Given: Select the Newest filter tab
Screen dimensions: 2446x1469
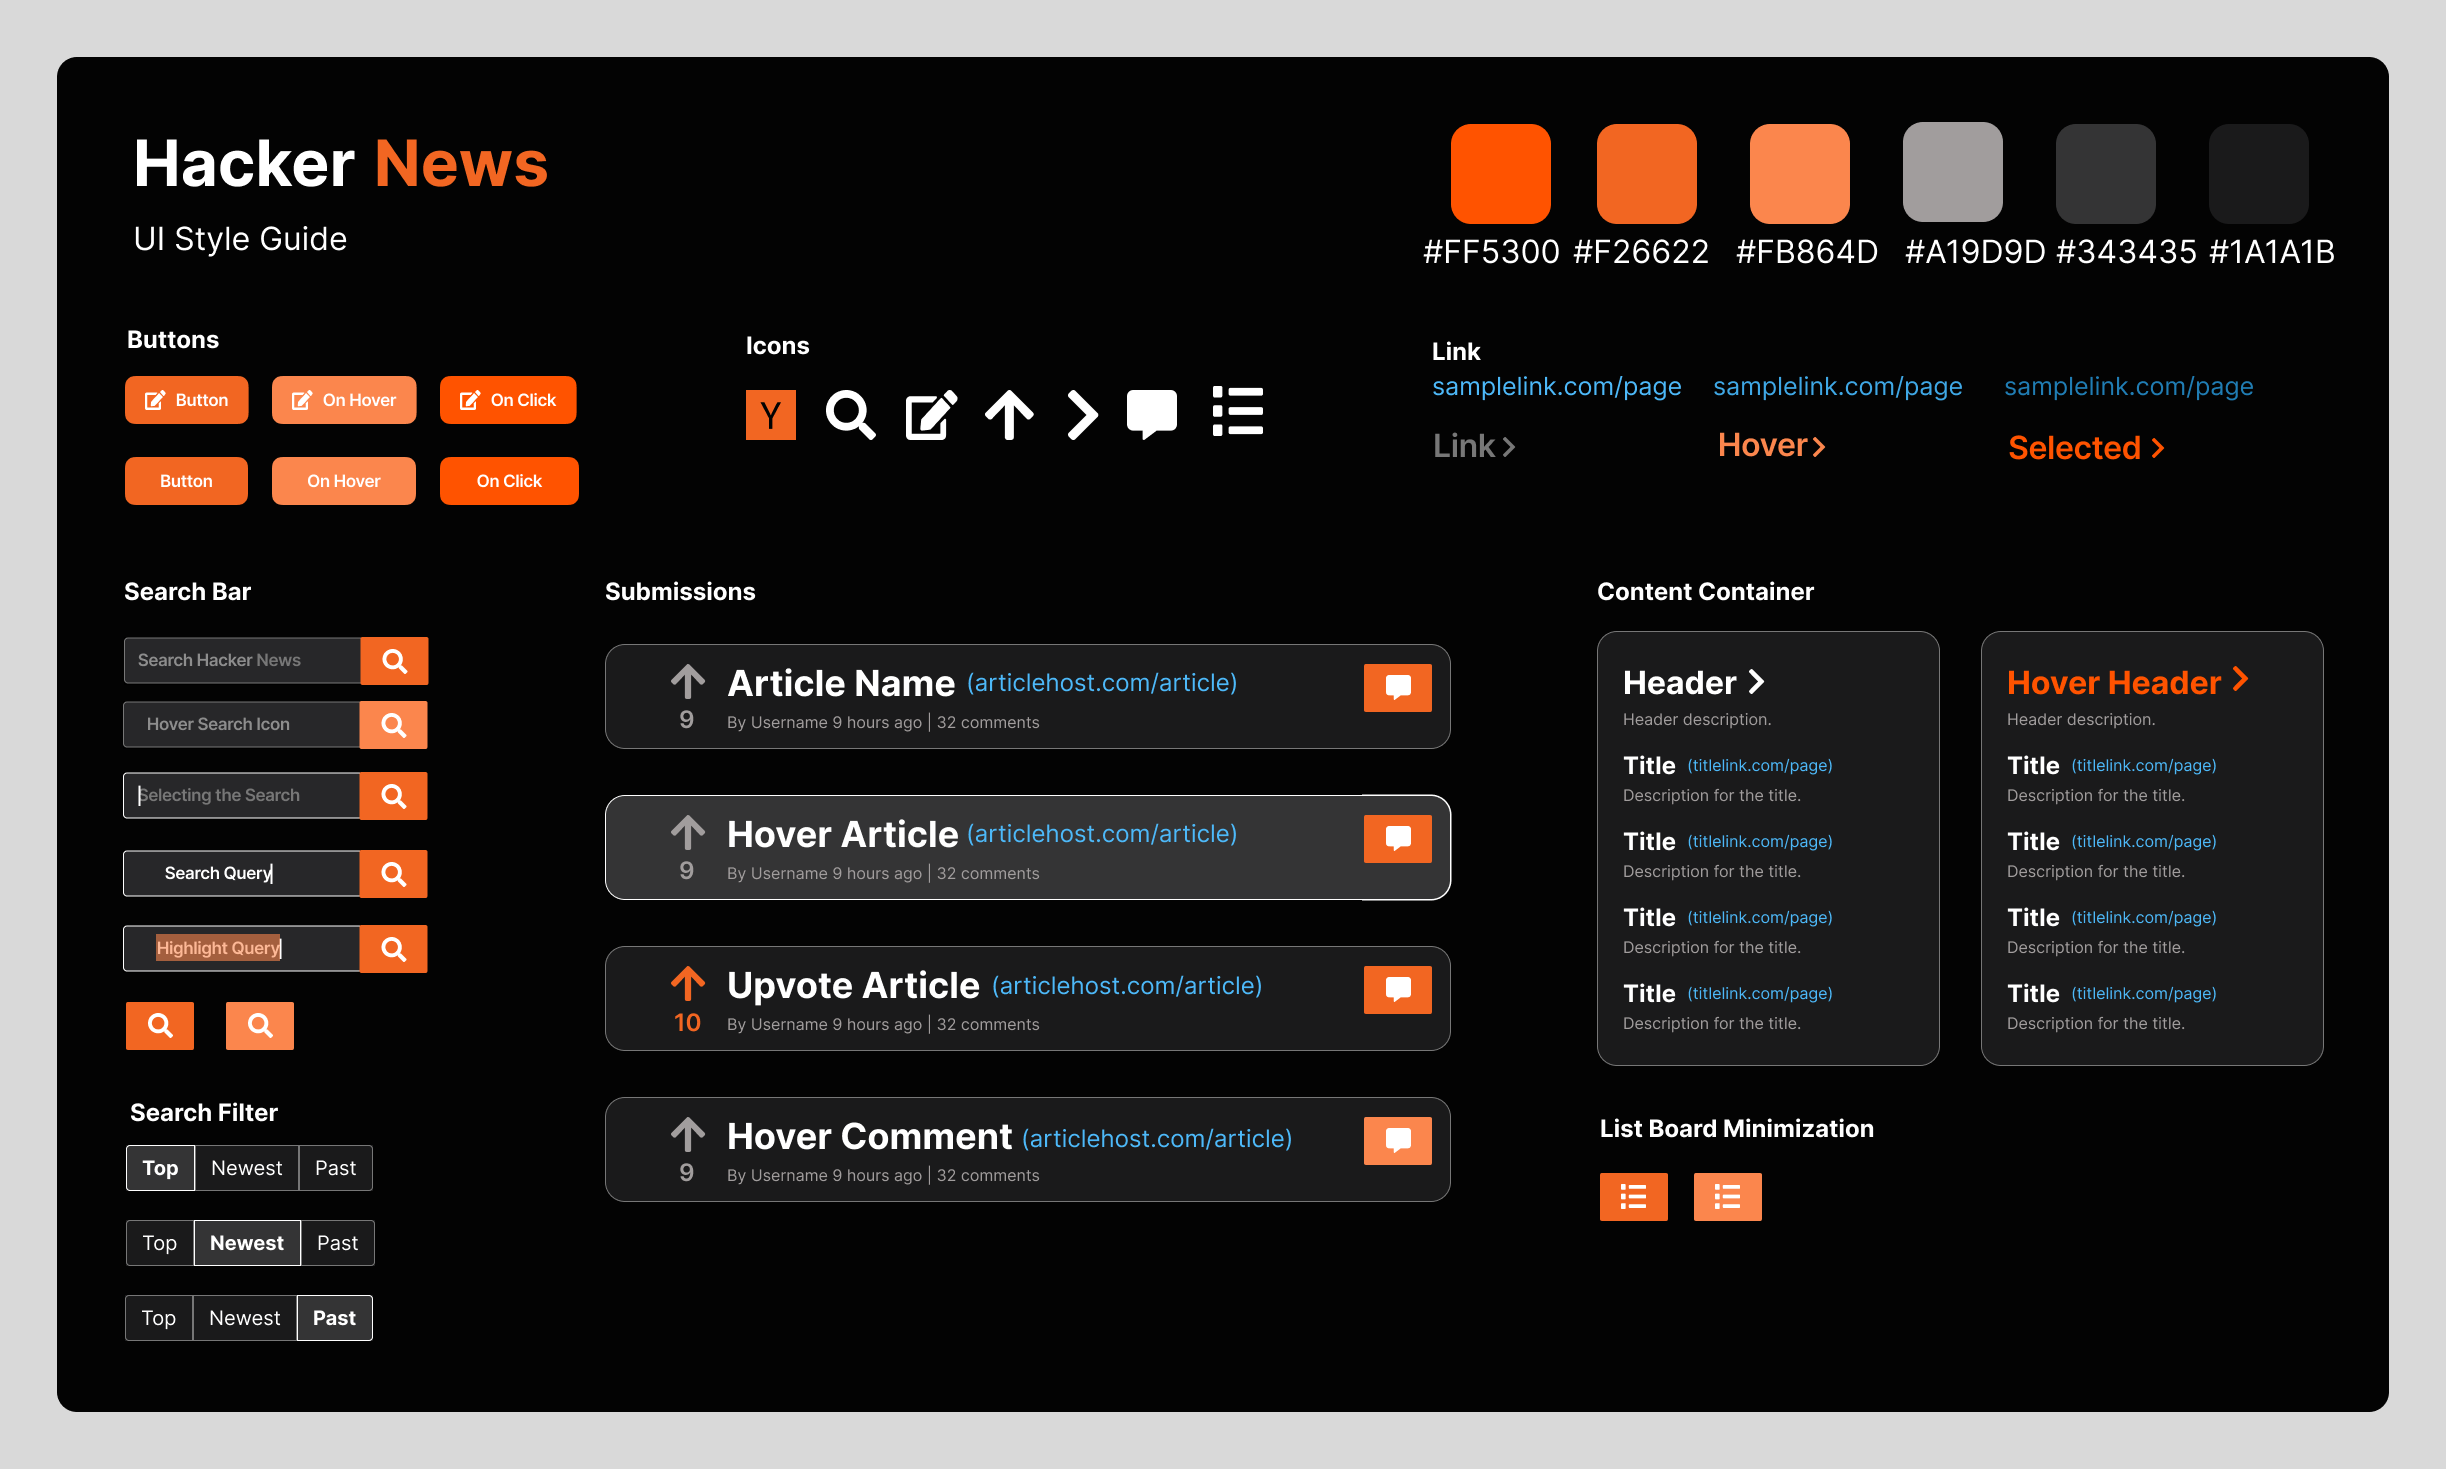Looking at the screenshot, I should 246,1242.
